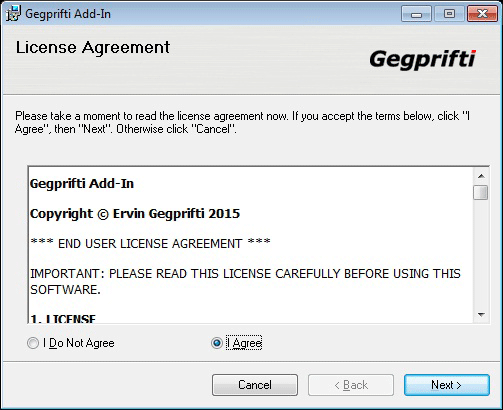Click the grayed-out Back button
This screenshot has height=410, width=503.
click(x=351, y=385)
